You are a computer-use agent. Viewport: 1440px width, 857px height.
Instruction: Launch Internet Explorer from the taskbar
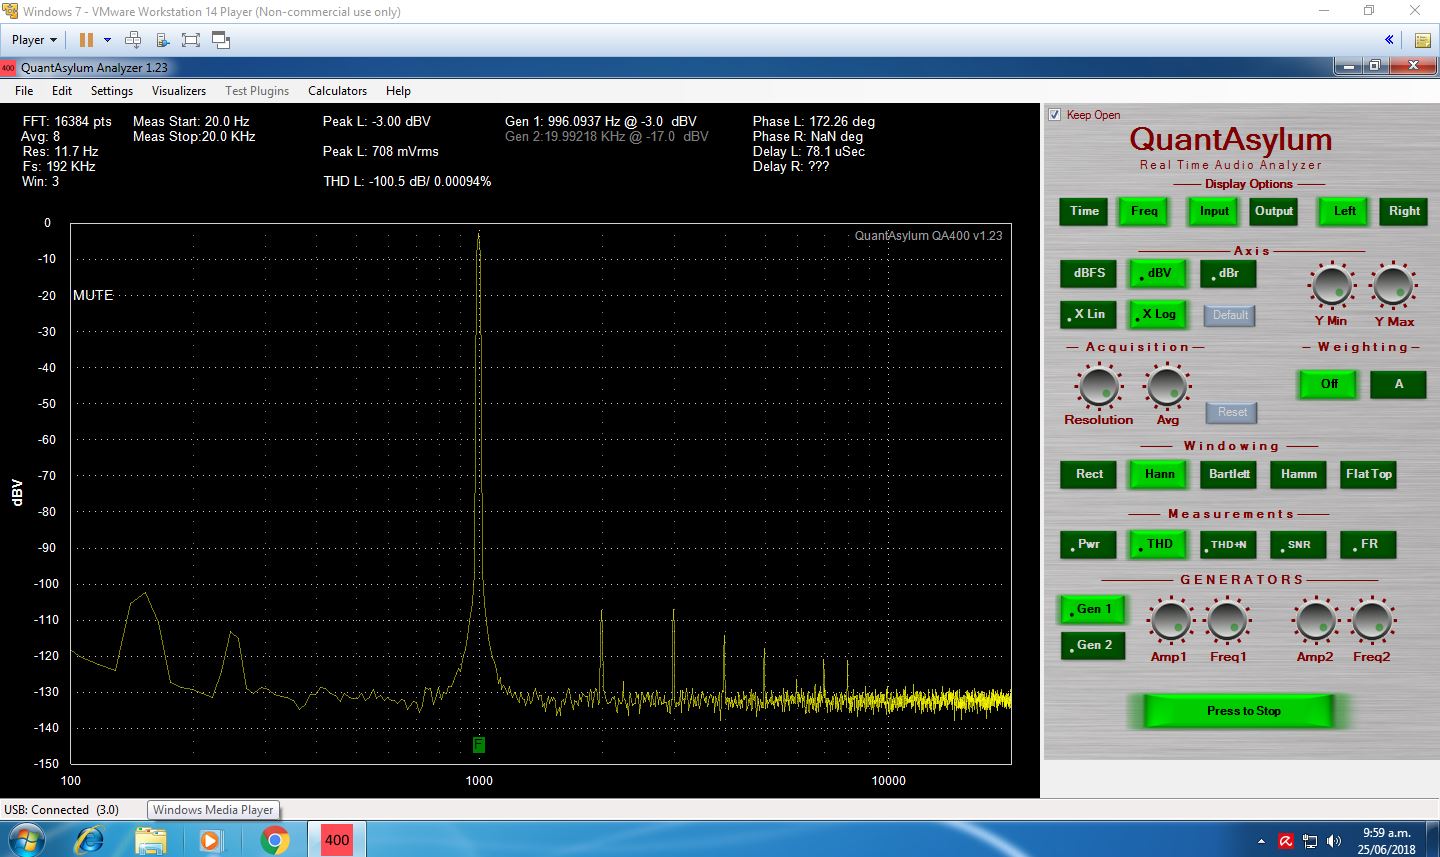[x=89, y=840]
